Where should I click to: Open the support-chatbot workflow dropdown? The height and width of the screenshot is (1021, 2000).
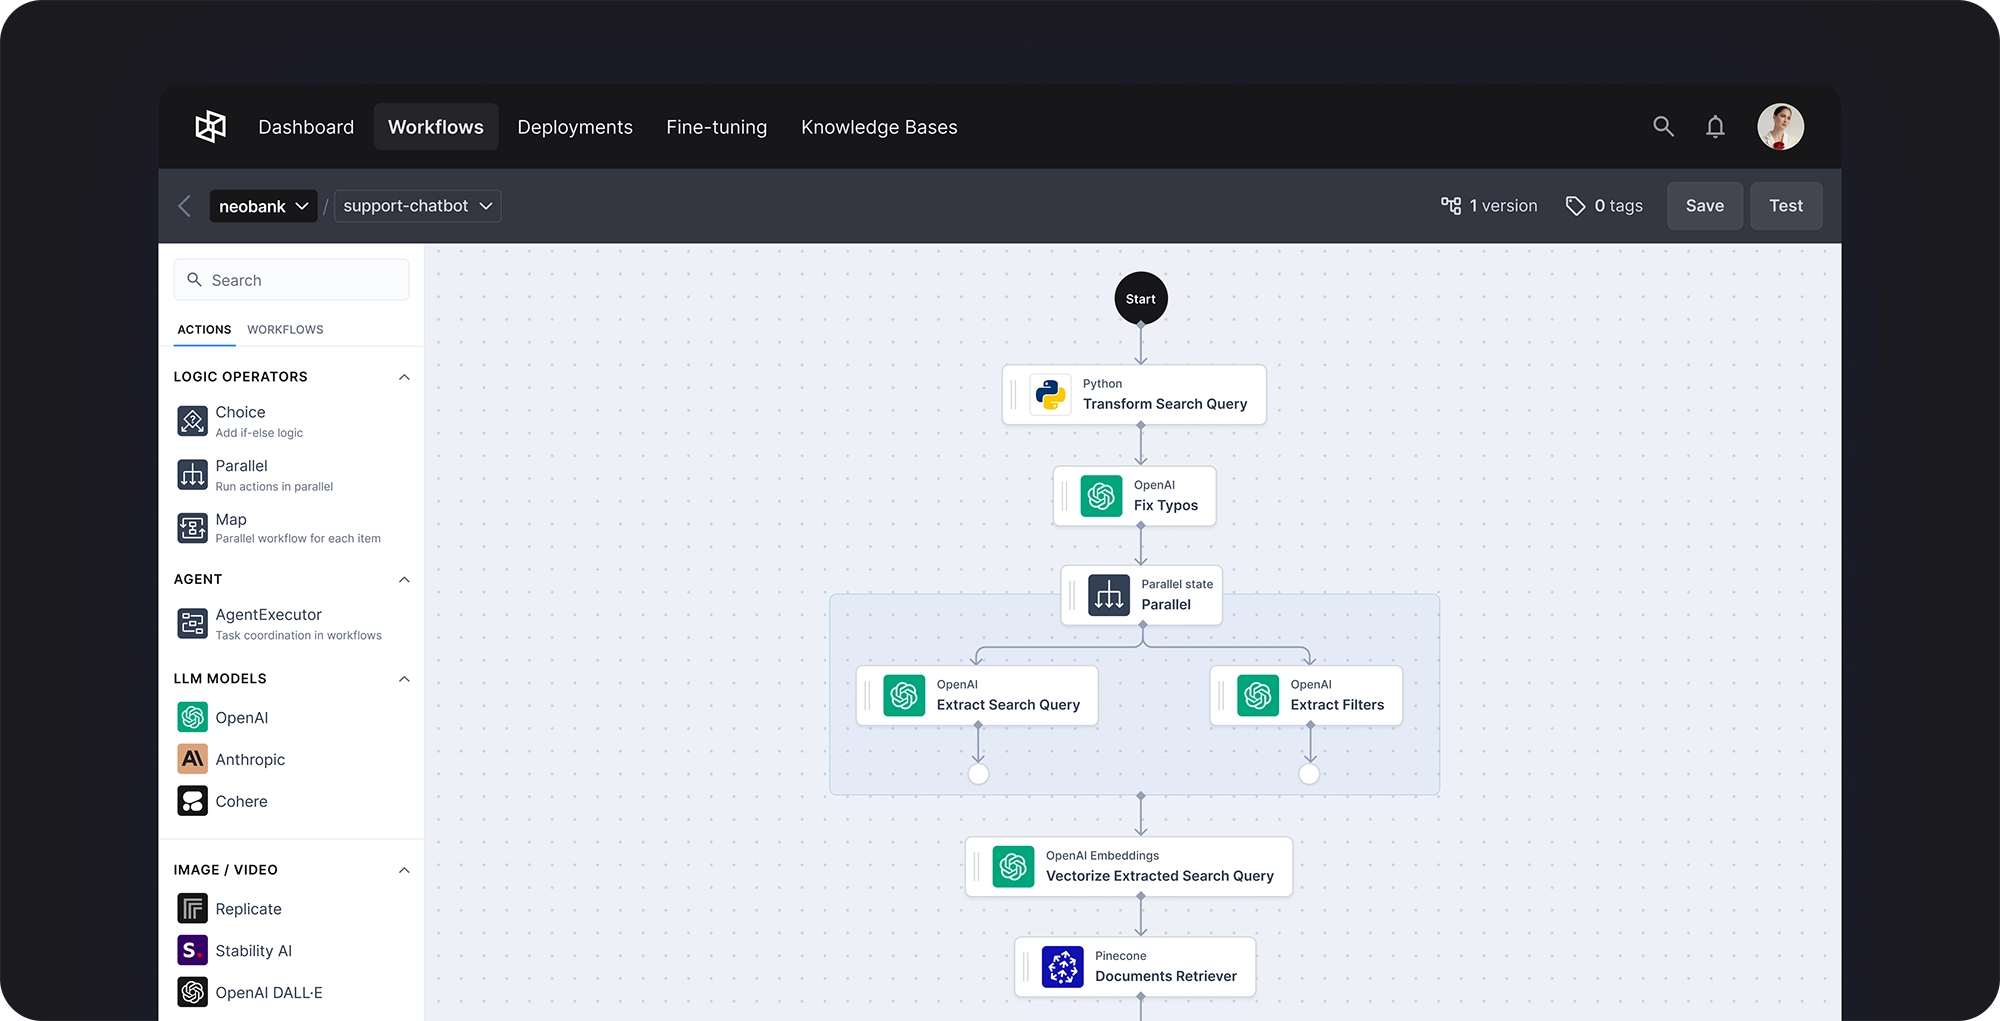tap(417, 206)
